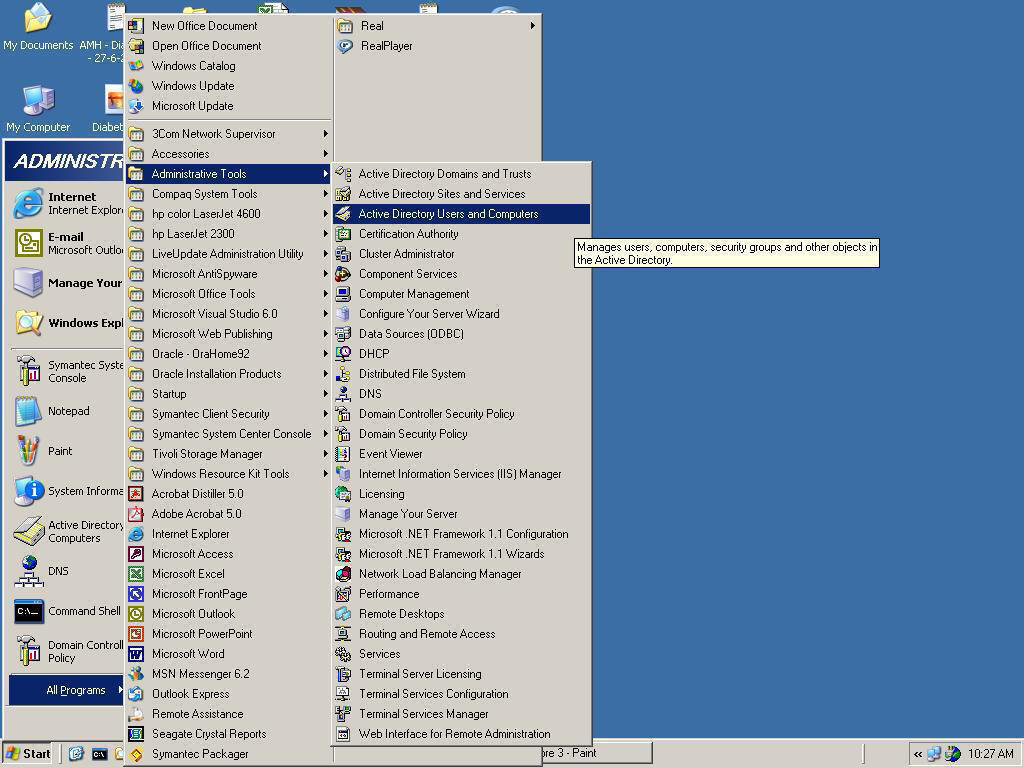Open E-mail Microsoft Outlook from pinned list

68,244
